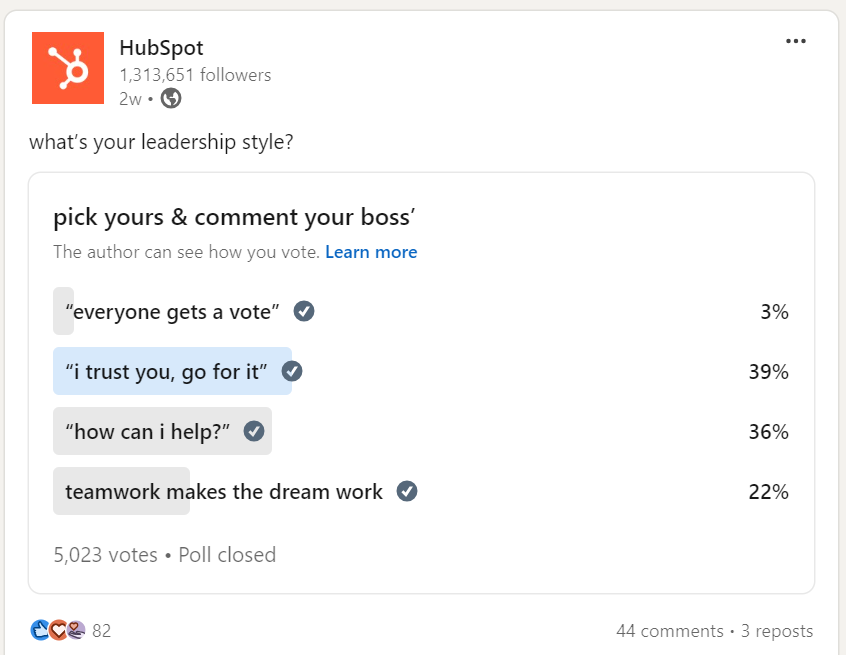Click the checkmark beside "everyone gets a vote"
The width and height of the screenshot is (846, 655).
pyautogui.click(x=303, y=310)
